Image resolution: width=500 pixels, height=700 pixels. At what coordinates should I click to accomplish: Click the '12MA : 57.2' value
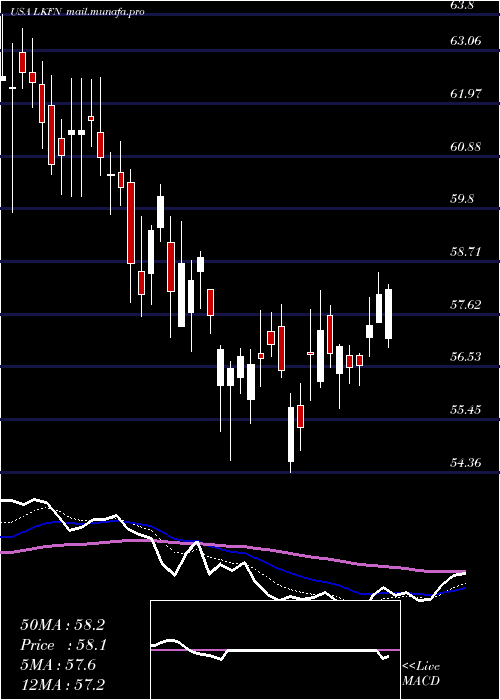coord(62,684)
